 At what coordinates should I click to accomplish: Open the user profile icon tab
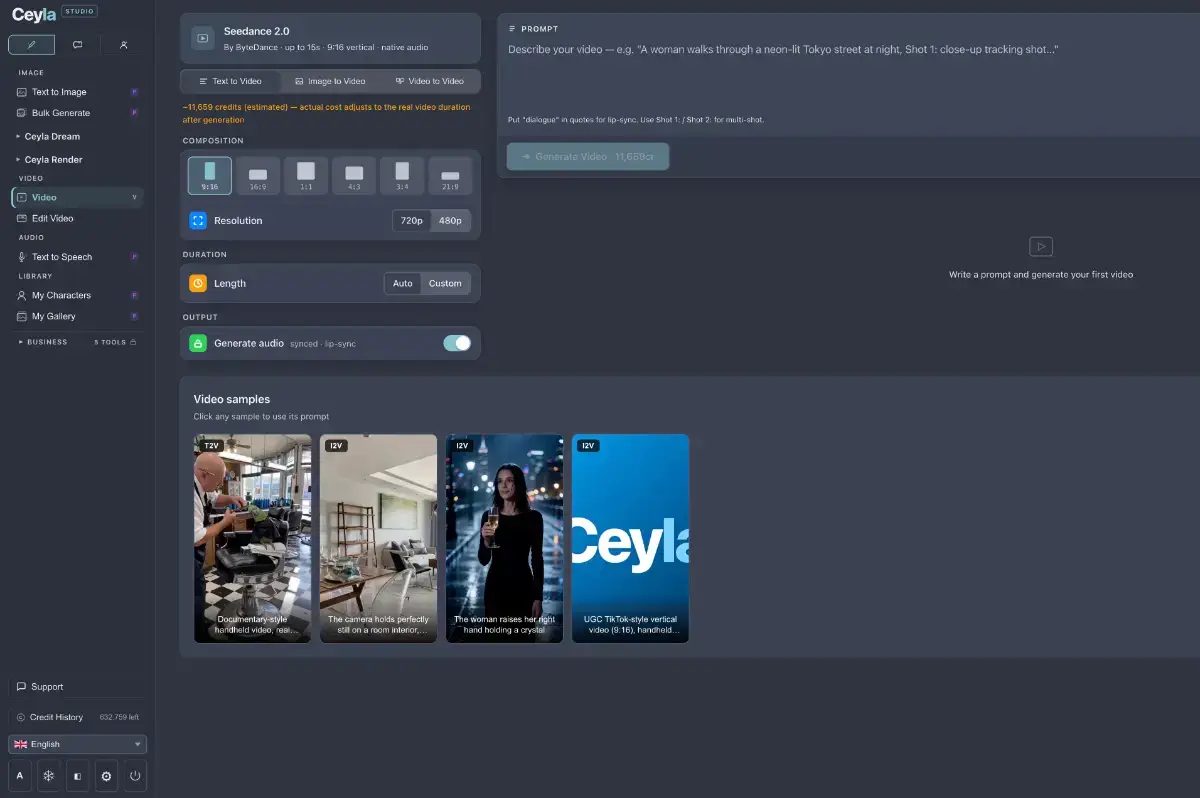tap(123, 45)
